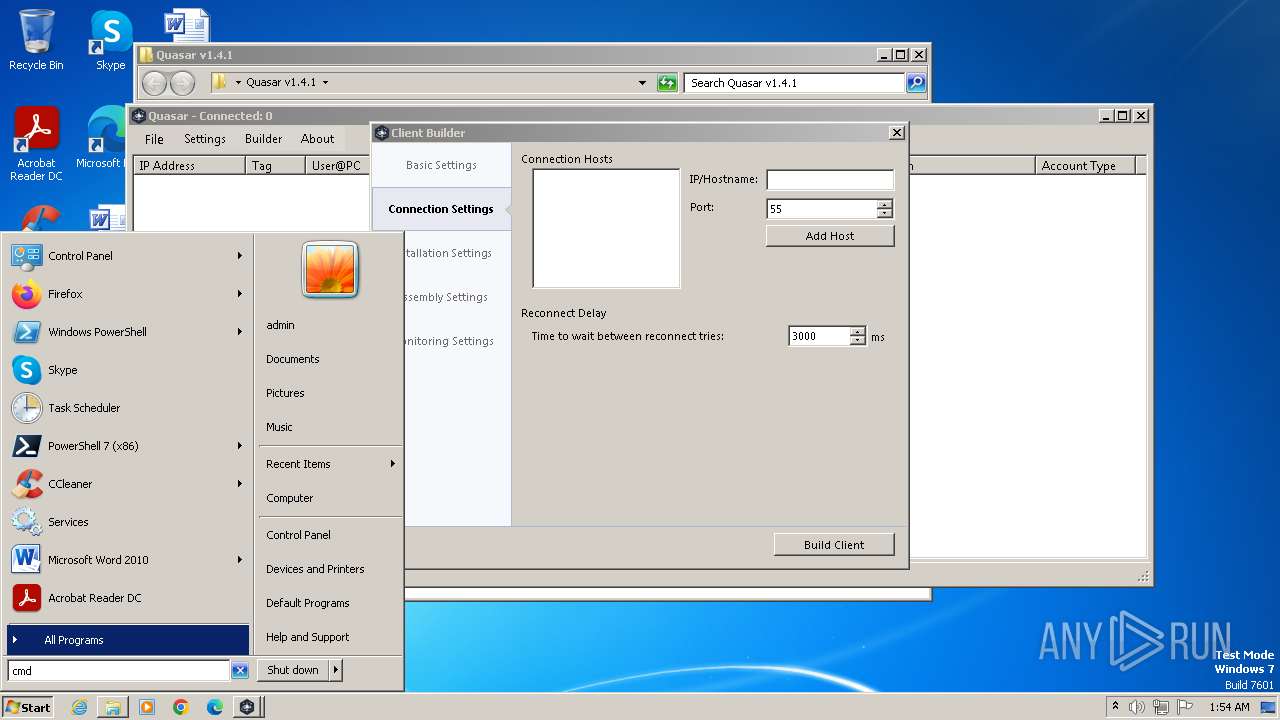Click the volume tray icon

[x=1137, y=707]
